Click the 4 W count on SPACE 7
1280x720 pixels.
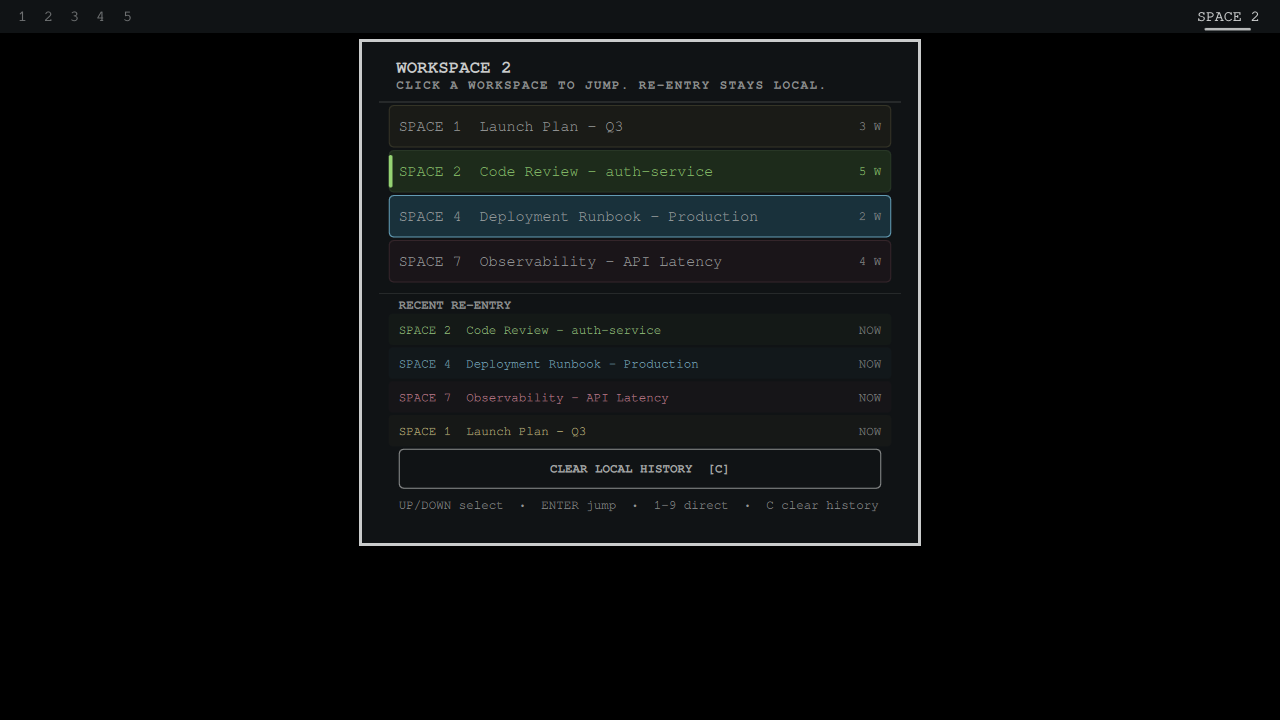point(870,262)
